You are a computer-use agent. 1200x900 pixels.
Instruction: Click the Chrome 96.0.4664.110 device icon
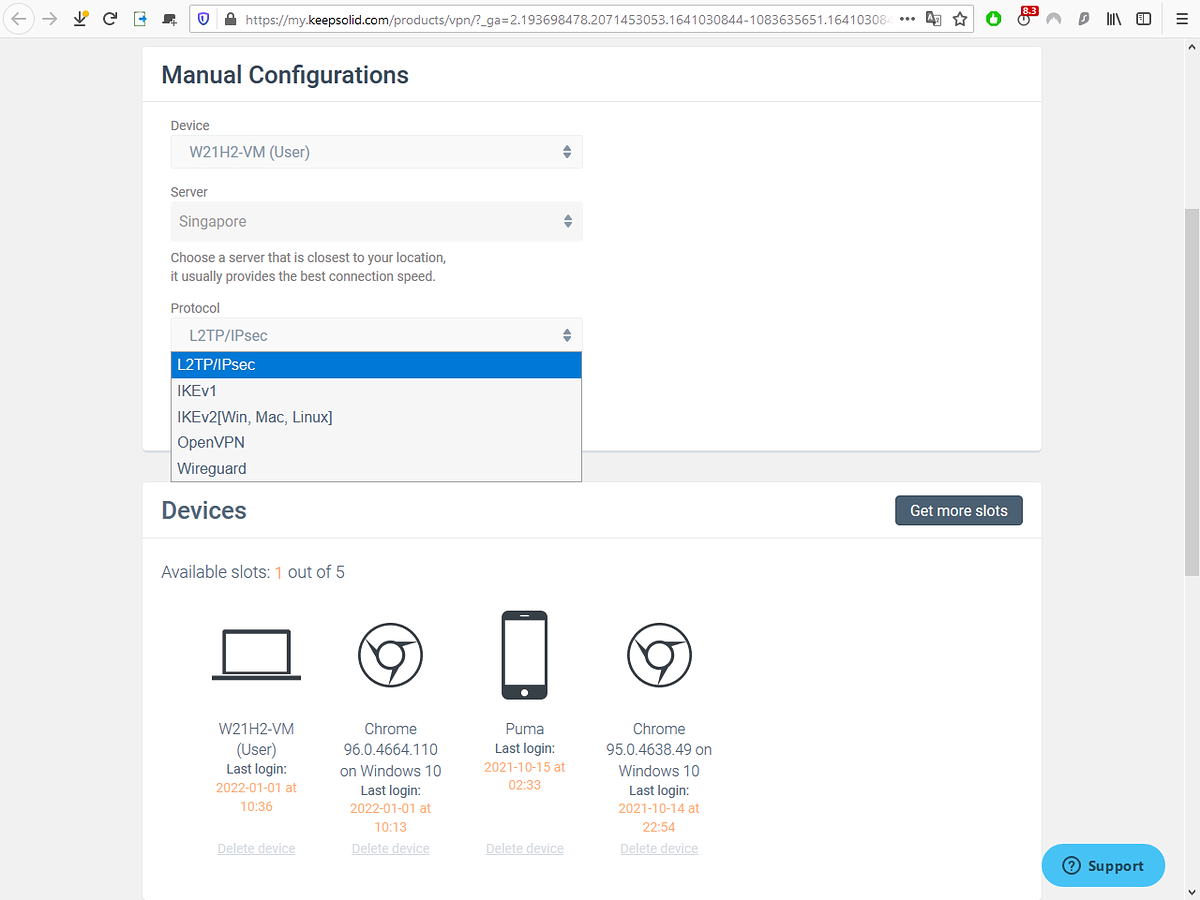[x=390, y=655]
